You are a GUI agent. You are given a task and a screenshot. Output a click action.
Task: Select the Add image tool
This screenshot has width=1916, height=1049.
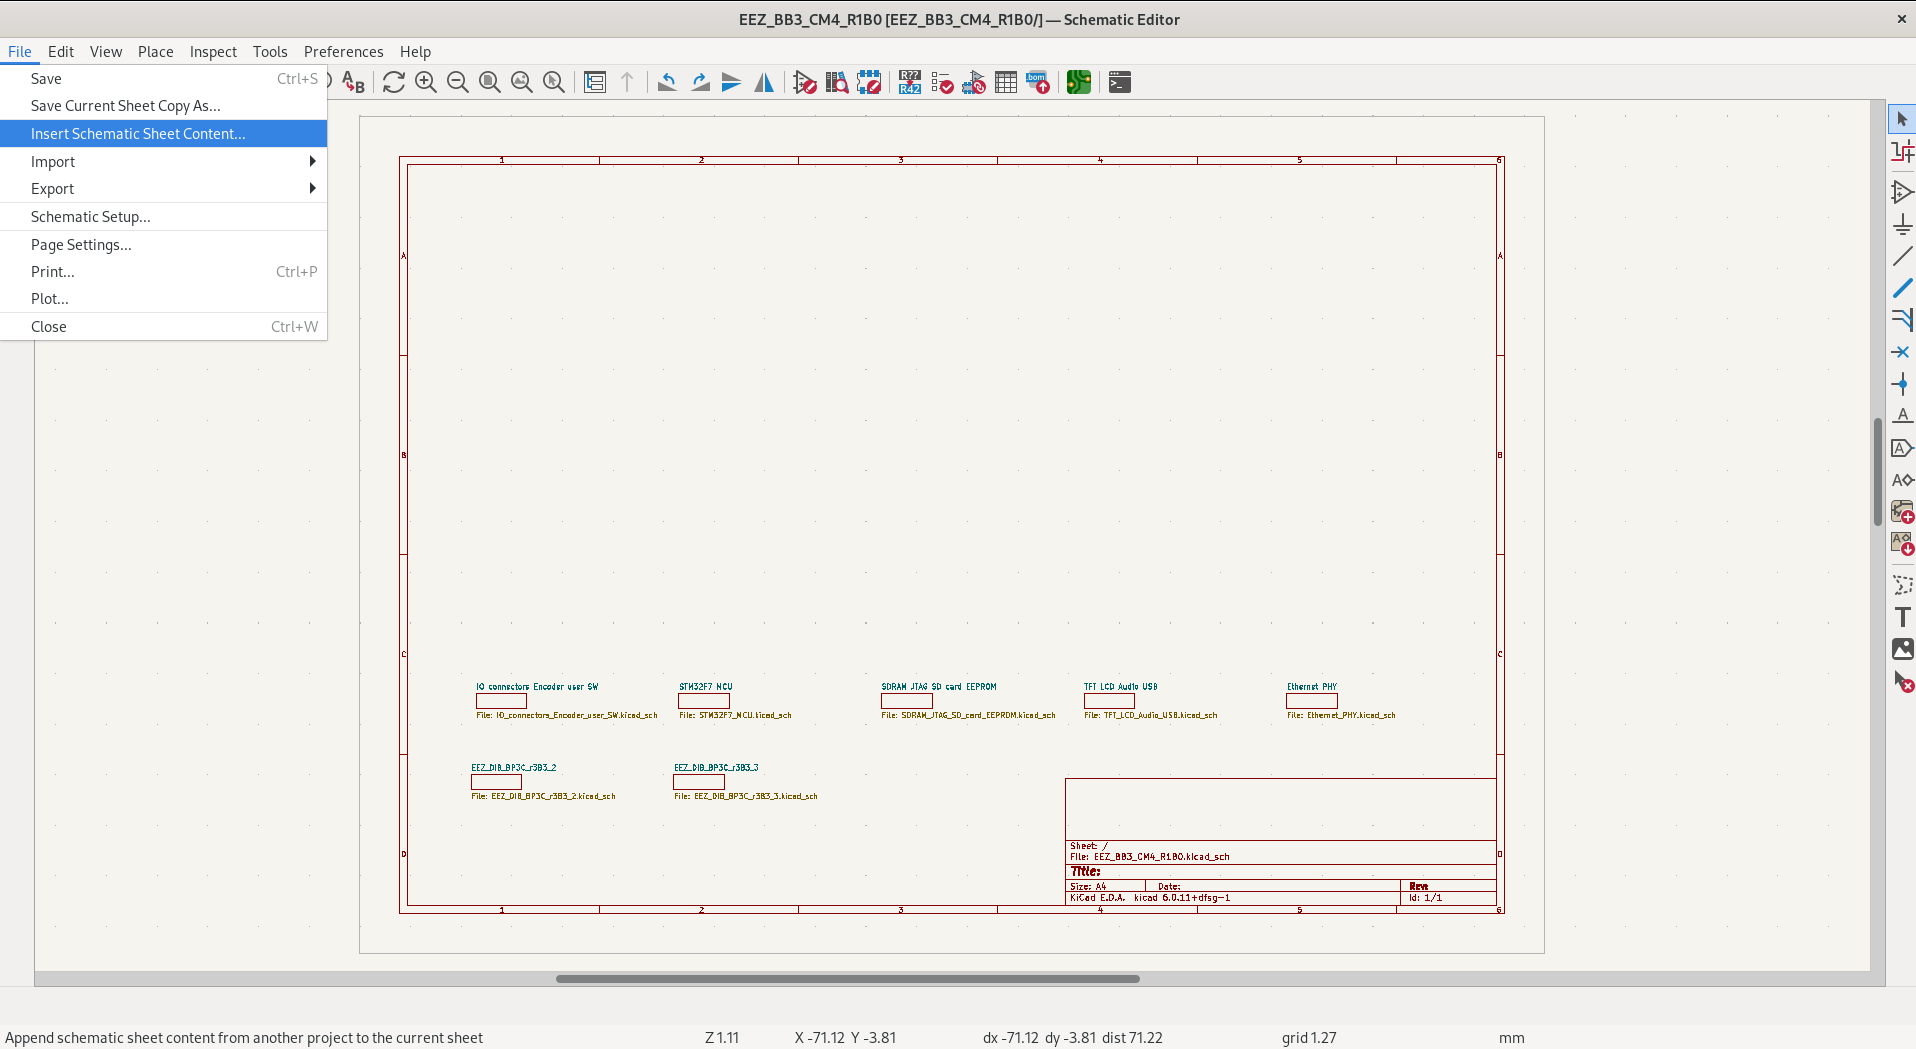pyautogui.click(x=1902, y=649)
